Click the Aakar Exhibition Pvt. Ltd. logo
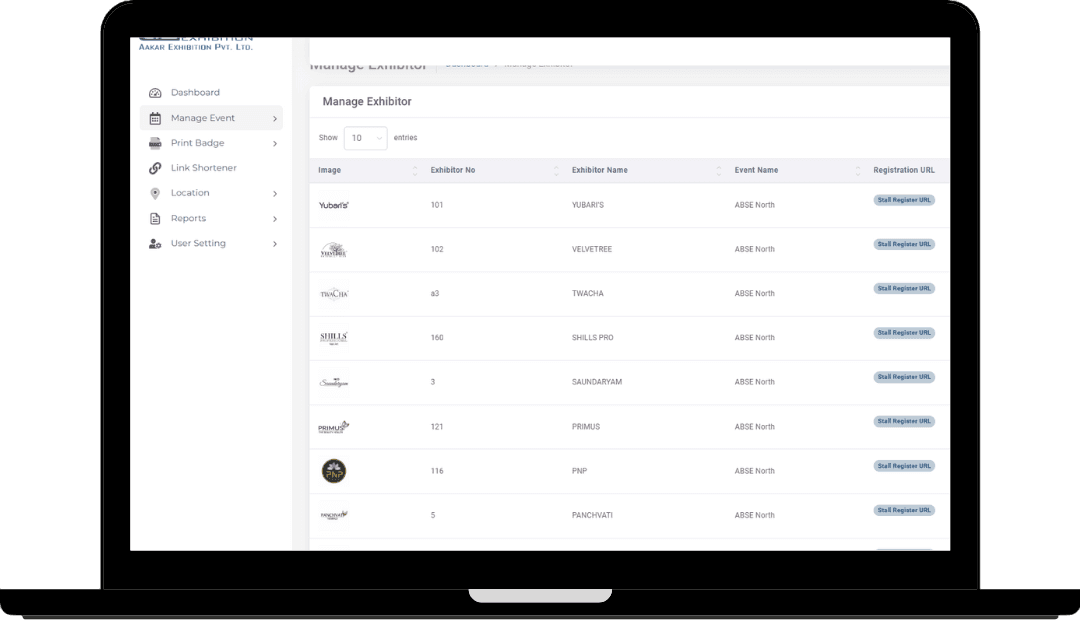 click(x=196, y=44)
